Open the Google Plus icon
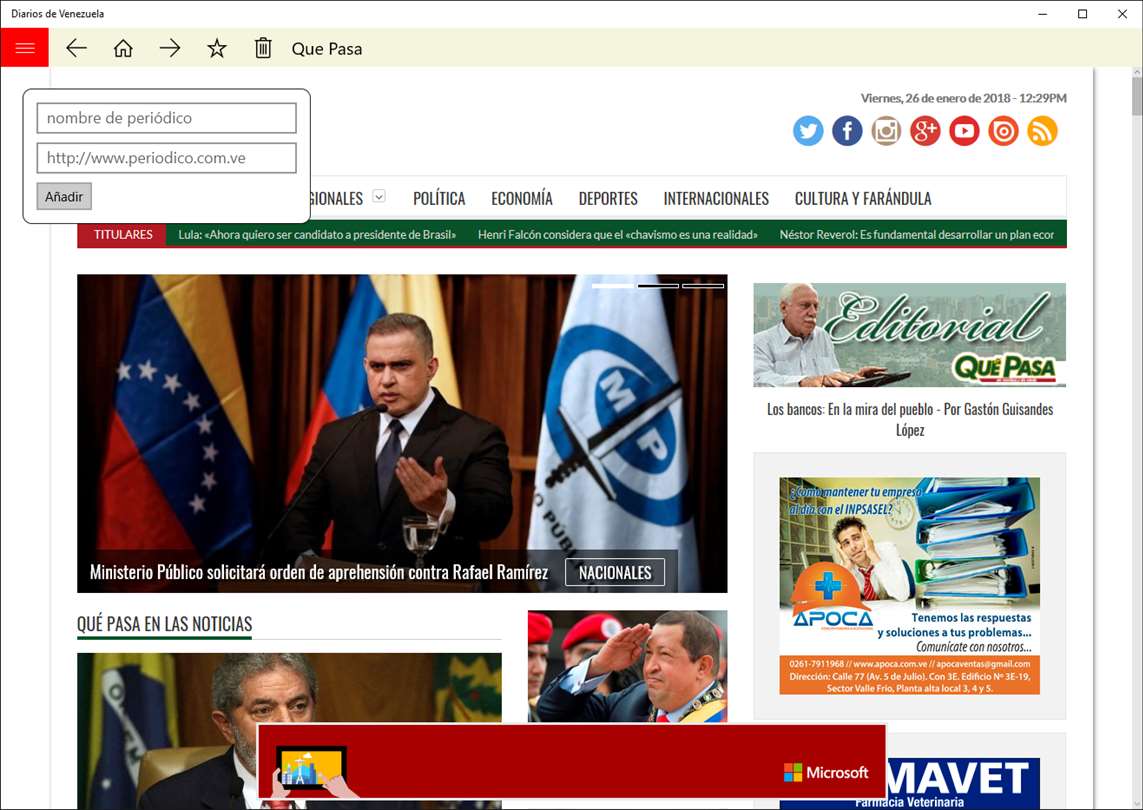Screen dimensions: 1143x810 pyautogui.click(x=925, y=131)
